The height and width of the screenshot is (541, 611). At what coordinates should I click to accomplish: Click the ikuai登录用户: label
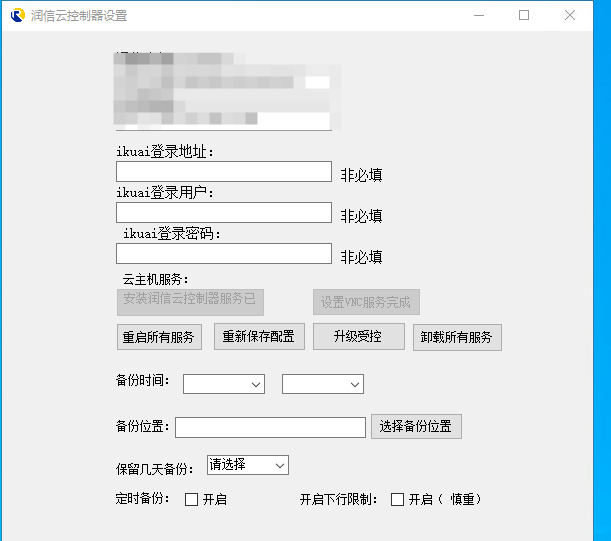165,192
